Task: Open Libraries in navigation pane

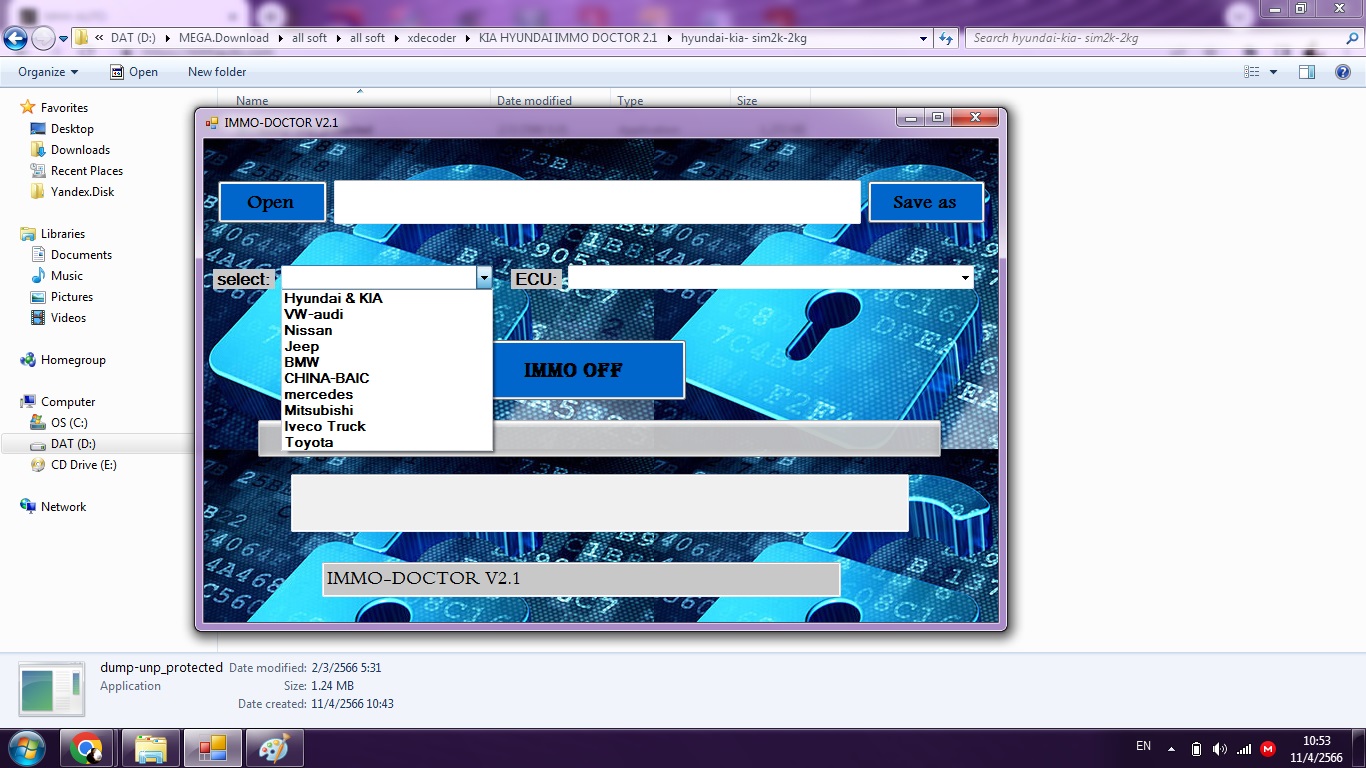Action: coord(62,234)
